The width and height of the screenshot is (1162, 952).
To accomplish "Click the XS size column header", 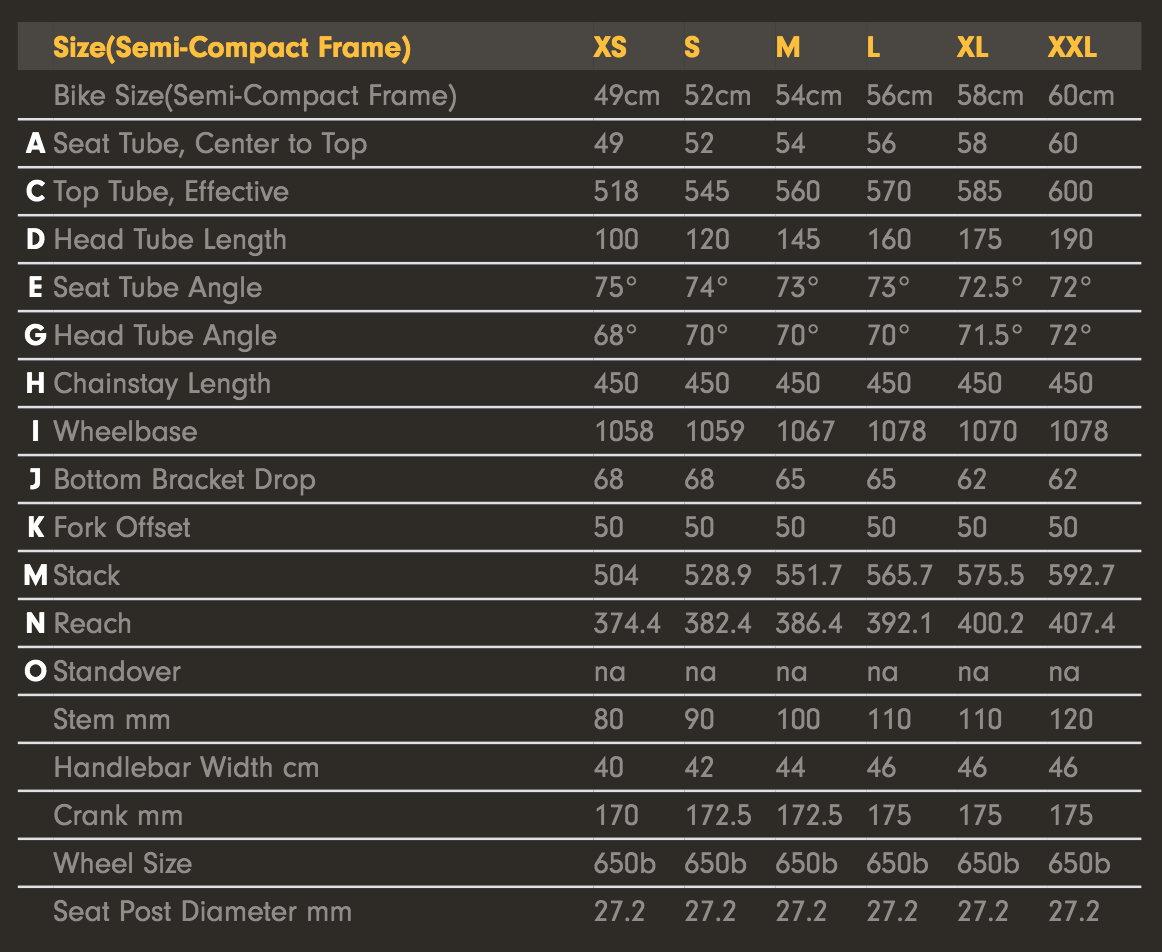I will coord(610,47).
